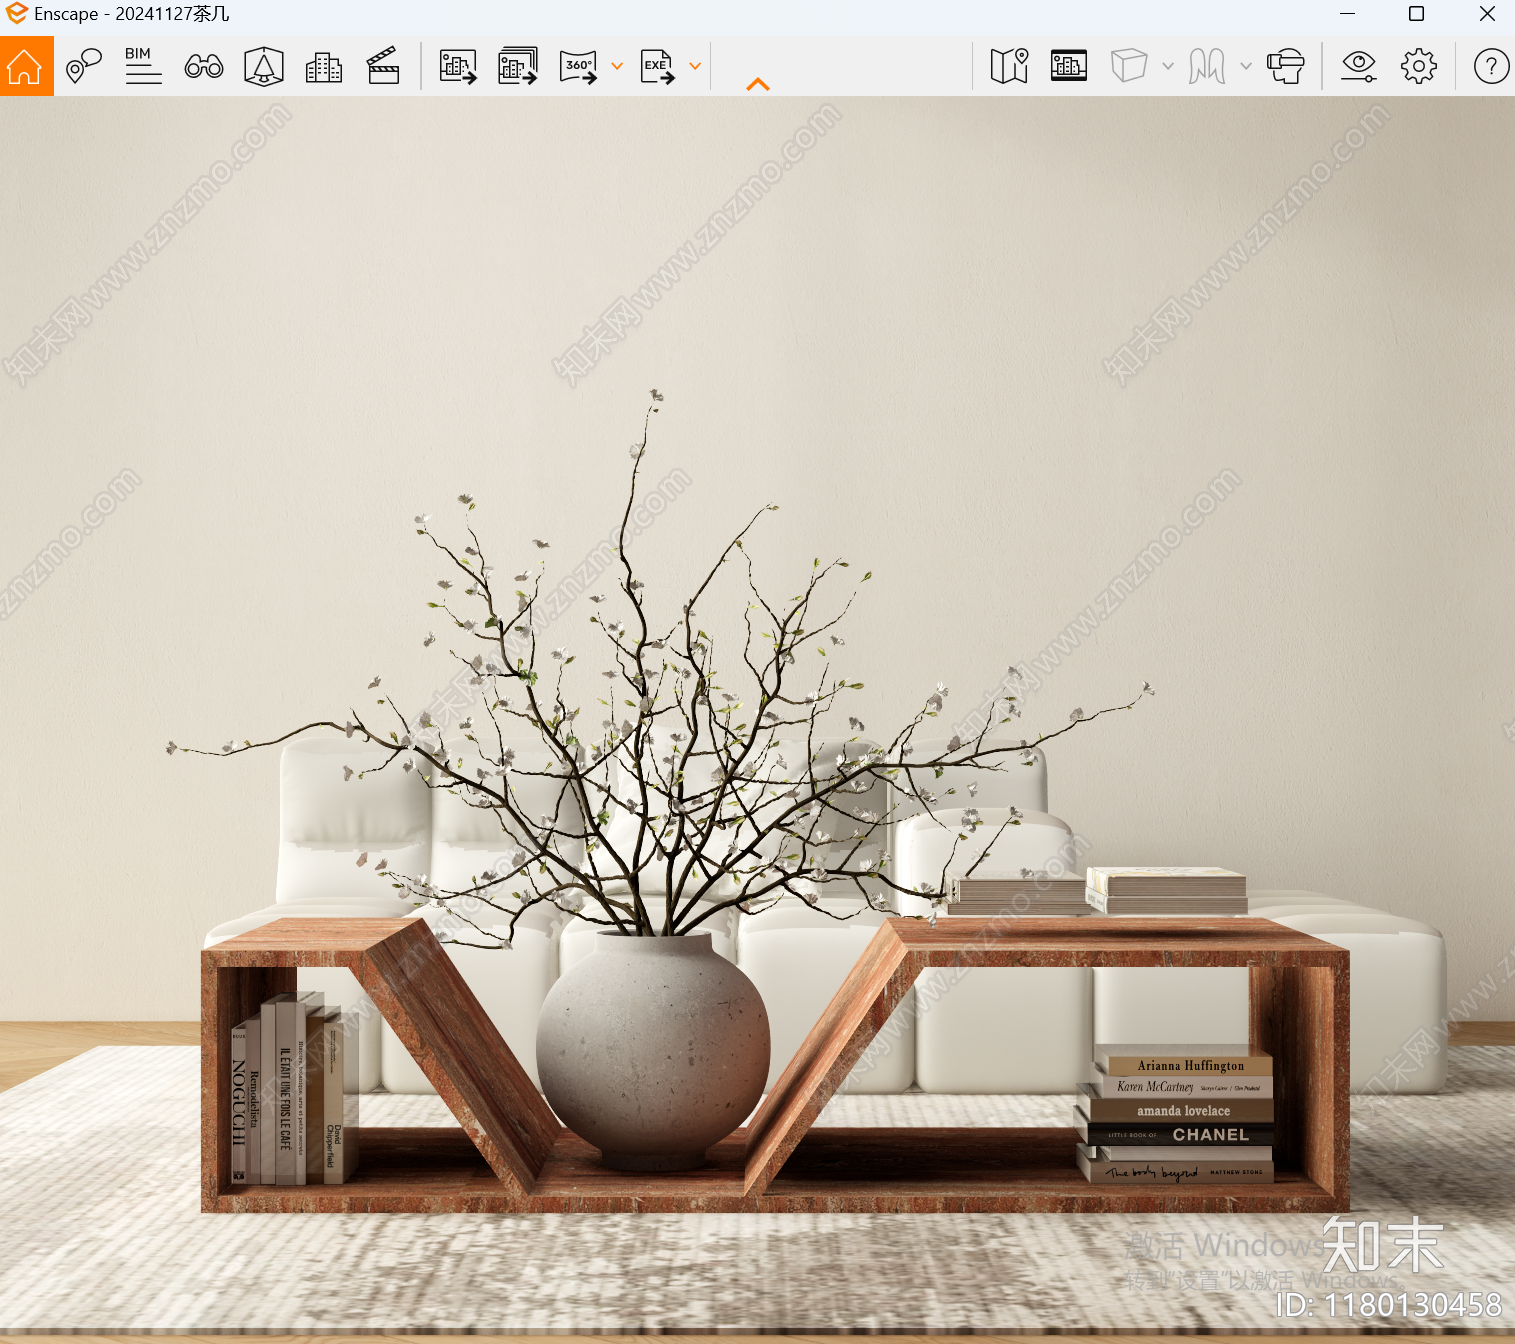This screenshot has height=1344, width=1515.
Task: Open the Video Editor clapperboard icon
Action: point(383,66)
